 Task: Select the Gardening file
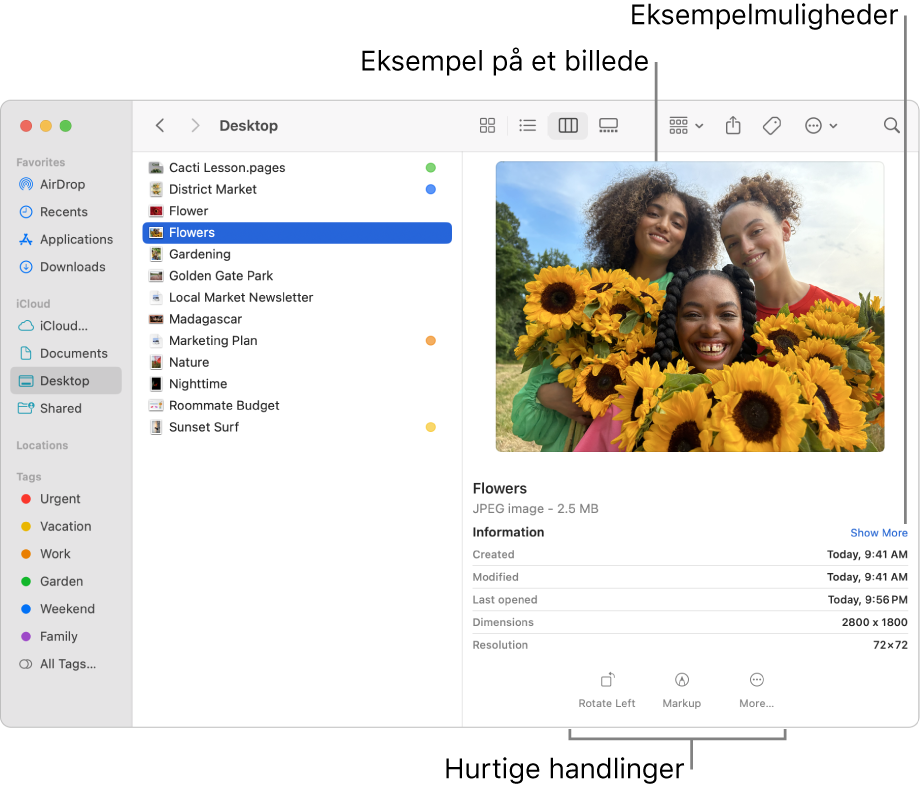(x=297, y=254)
